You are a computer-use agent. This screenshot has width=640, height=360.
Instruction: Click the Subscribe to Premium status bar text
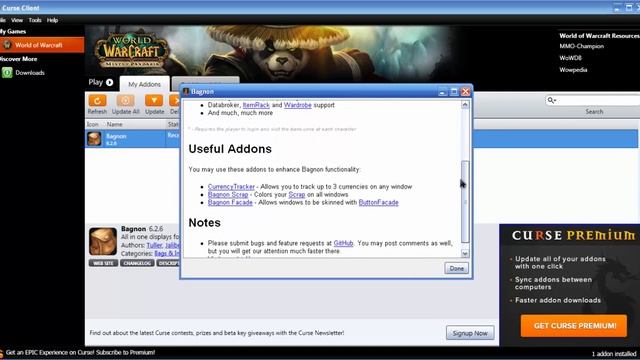(81, 352)
